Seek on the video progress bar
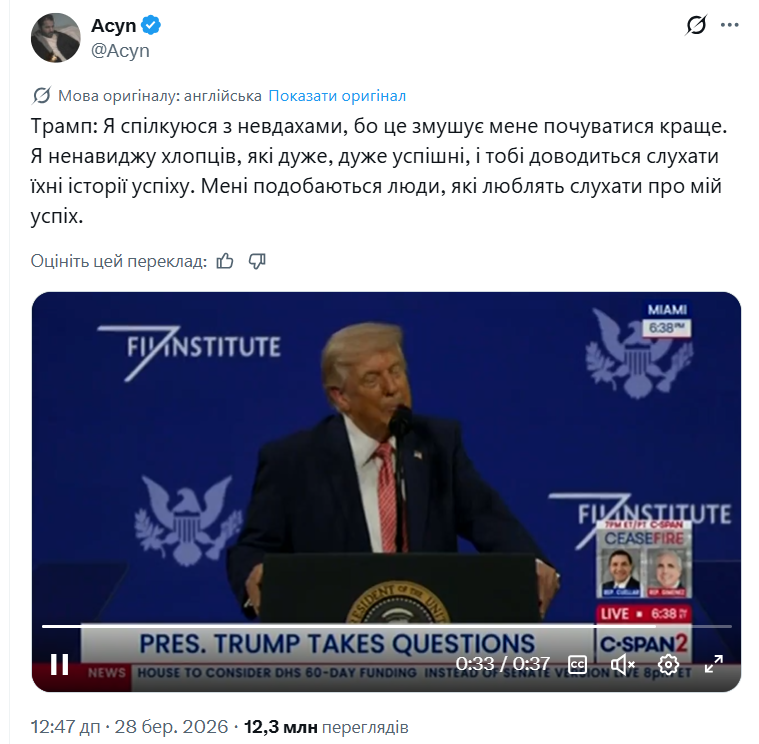This screenshot has height=744, width=759. click(x=387, y=626)
